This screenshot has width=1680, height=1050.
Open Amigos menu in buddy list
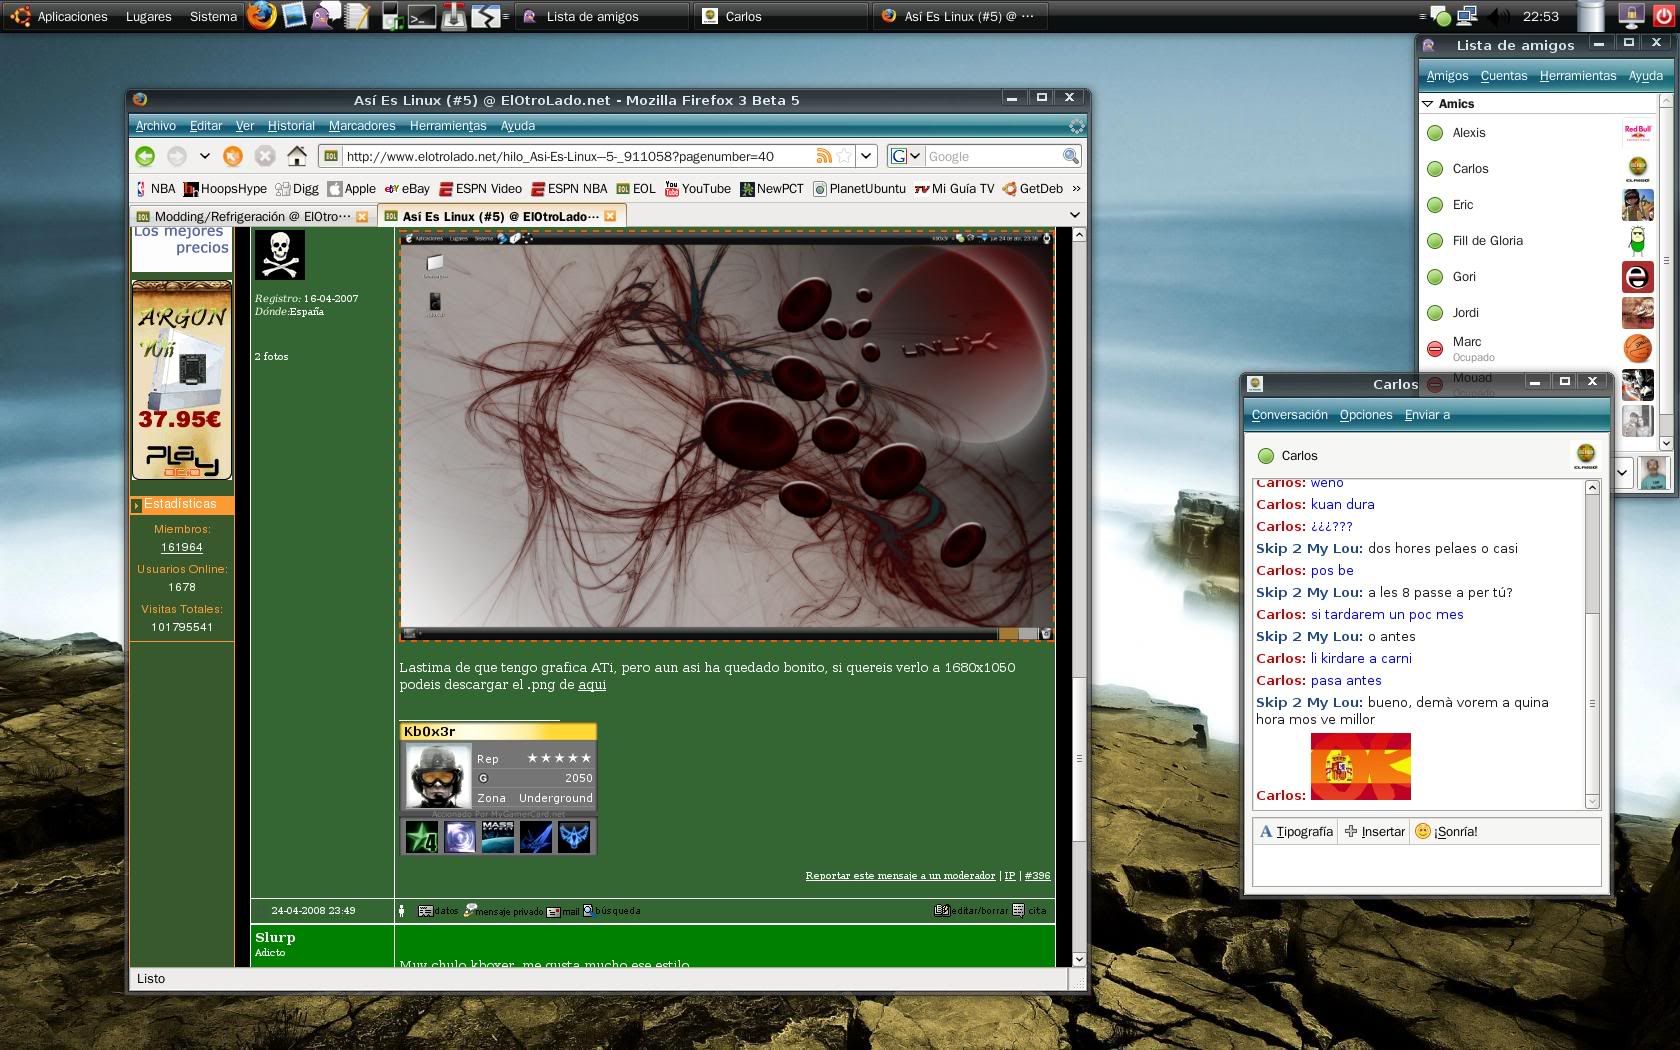click(1447, 76)
